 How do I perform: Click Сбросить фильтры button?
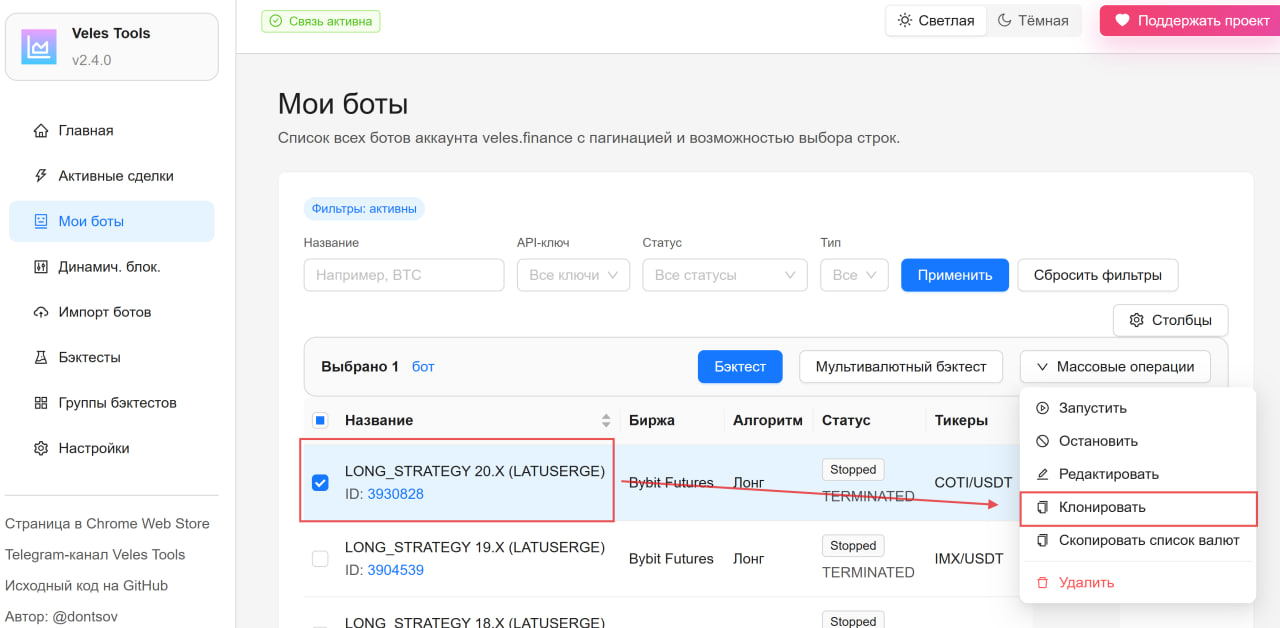tap(1098, 275)
